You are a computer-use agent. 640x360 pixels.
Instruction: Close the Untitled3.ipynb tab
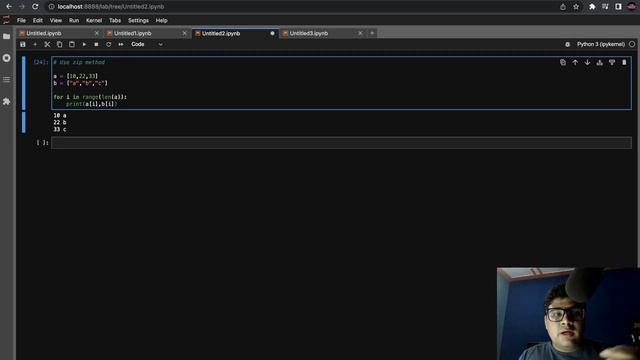tap(360, 33)
